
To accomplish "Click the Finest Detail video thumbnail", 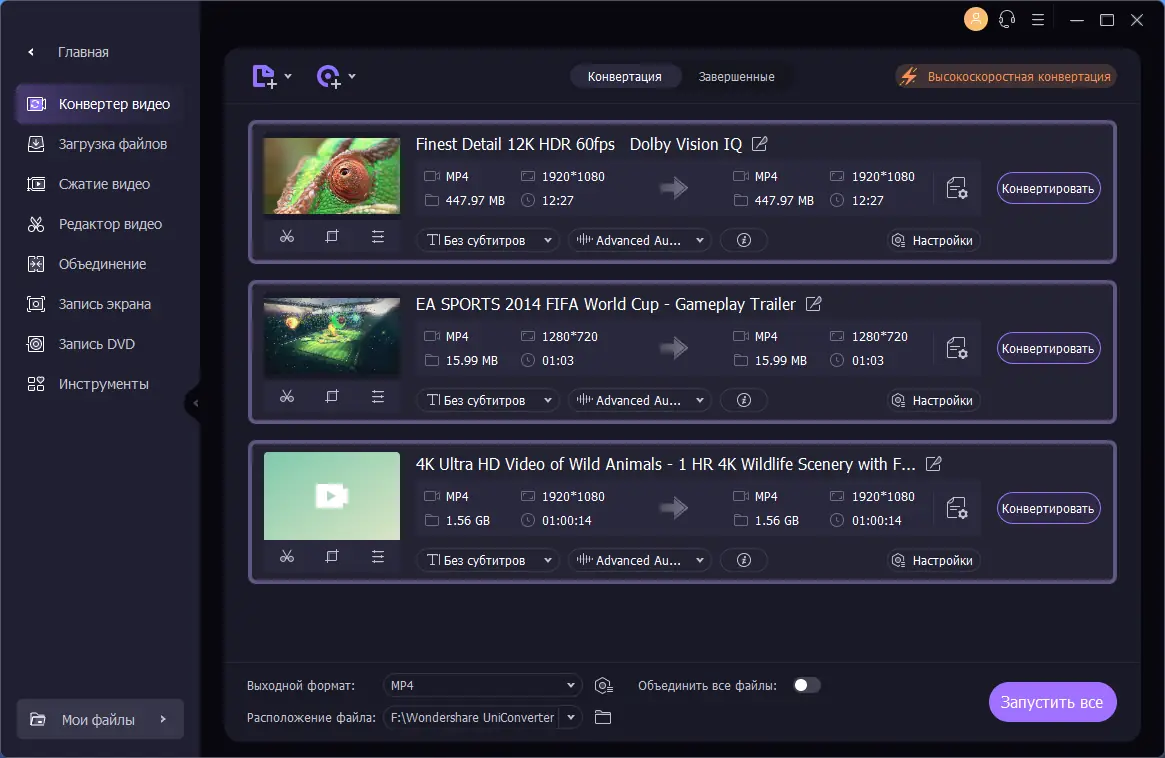I will coord(331,177).
